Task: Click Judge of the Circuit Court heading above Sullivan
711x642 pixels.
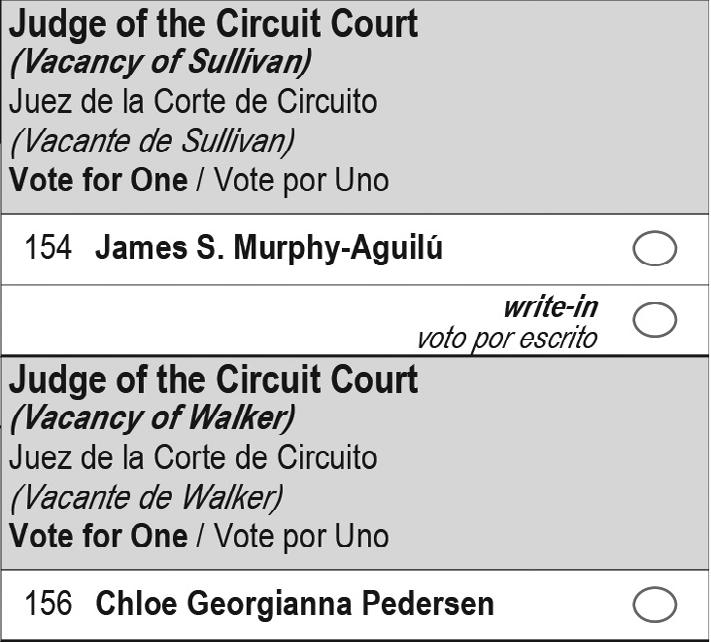Action: click(213, 24)
